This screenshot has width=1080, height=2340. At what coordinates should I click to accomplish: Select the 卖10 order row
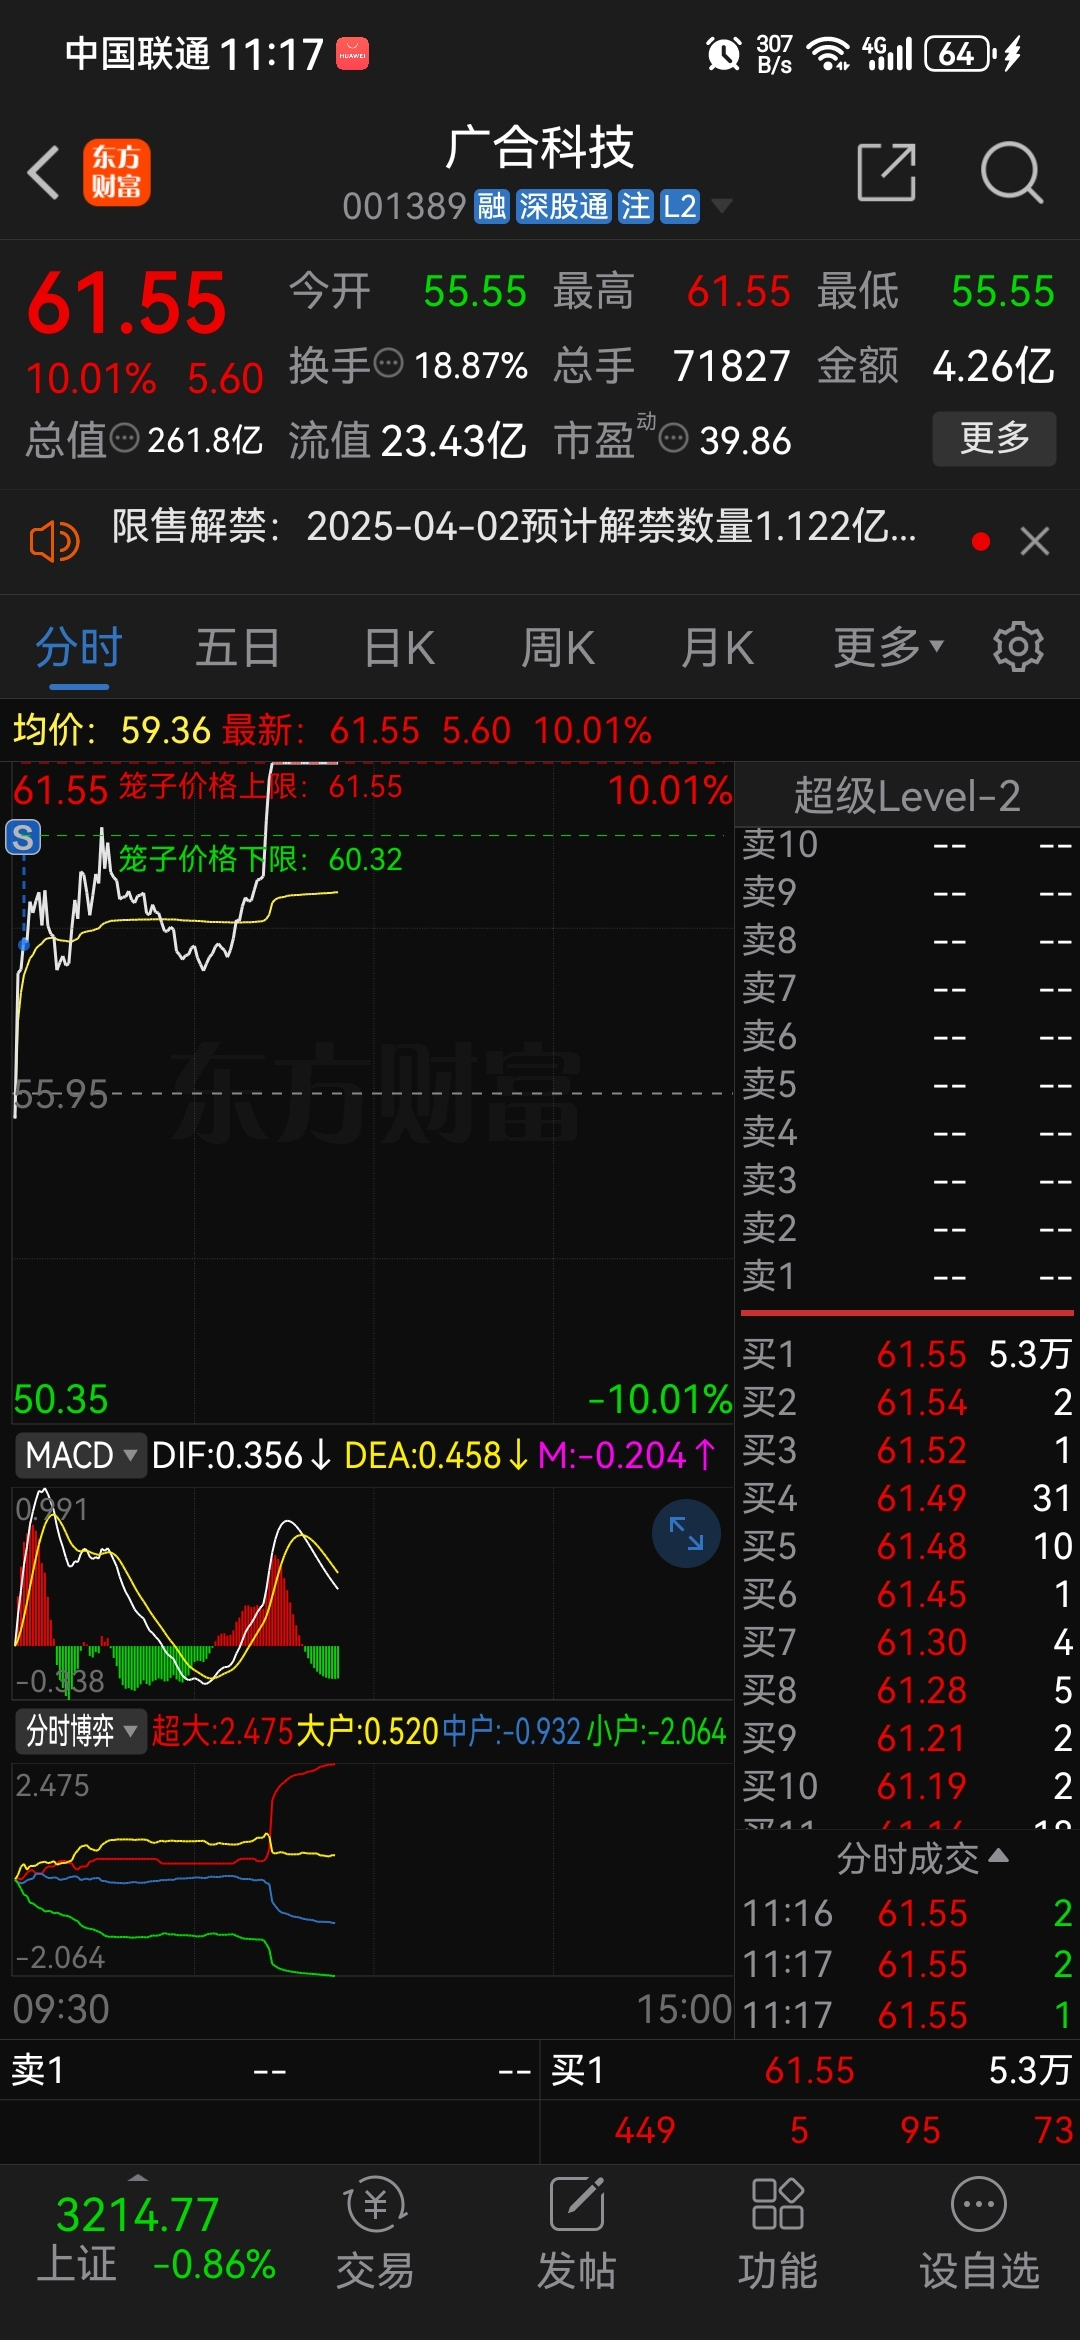pos(907,844)
